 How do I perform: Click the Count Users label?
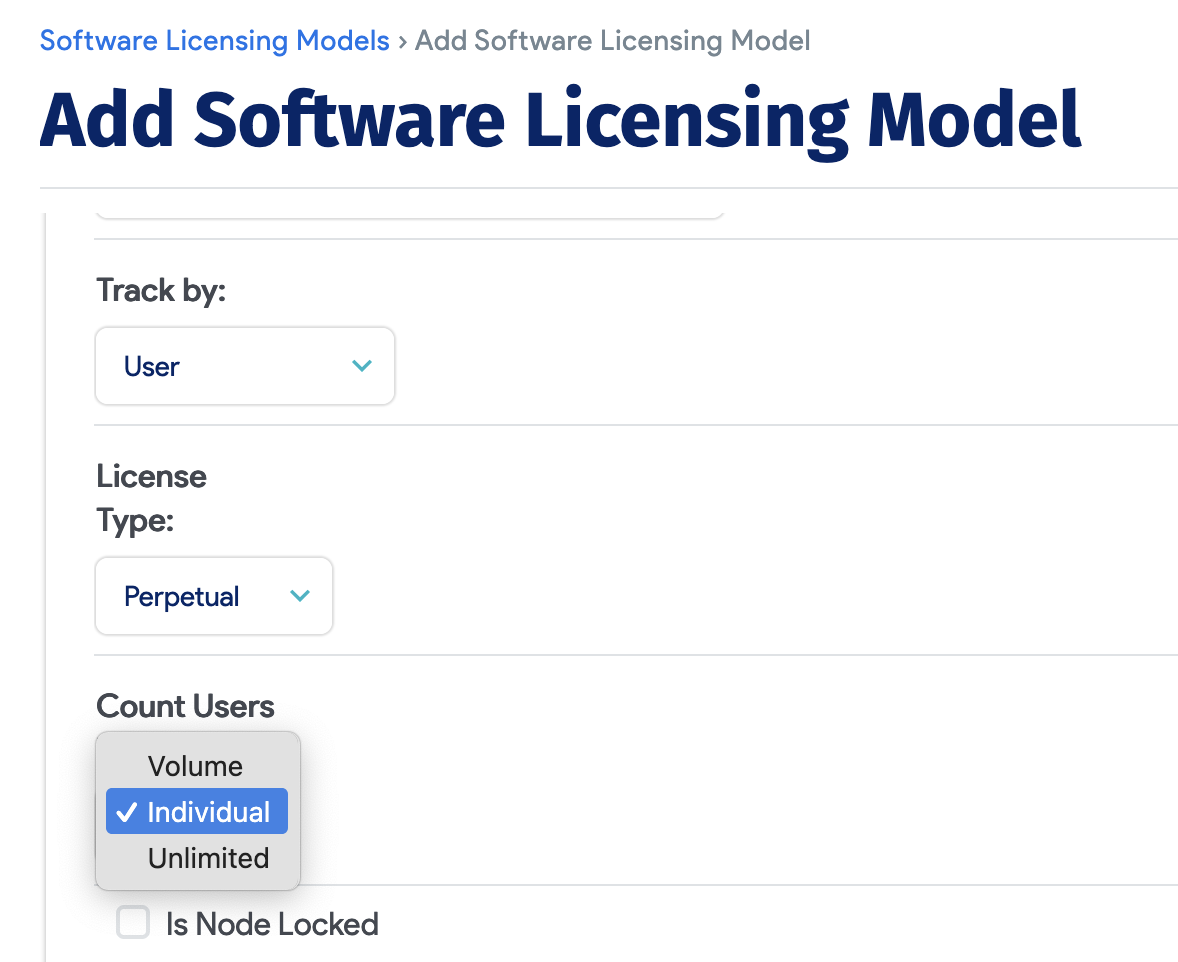point(185,706)
